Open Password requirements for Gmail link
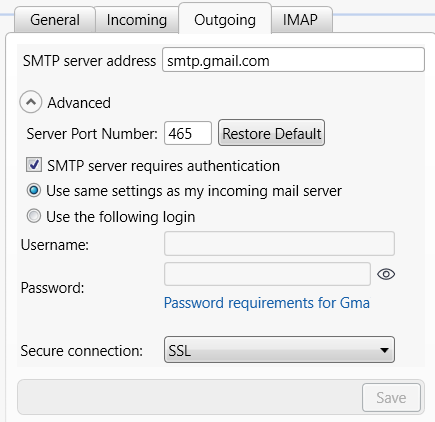The image size is (435, 422). [x=267, y=303]
